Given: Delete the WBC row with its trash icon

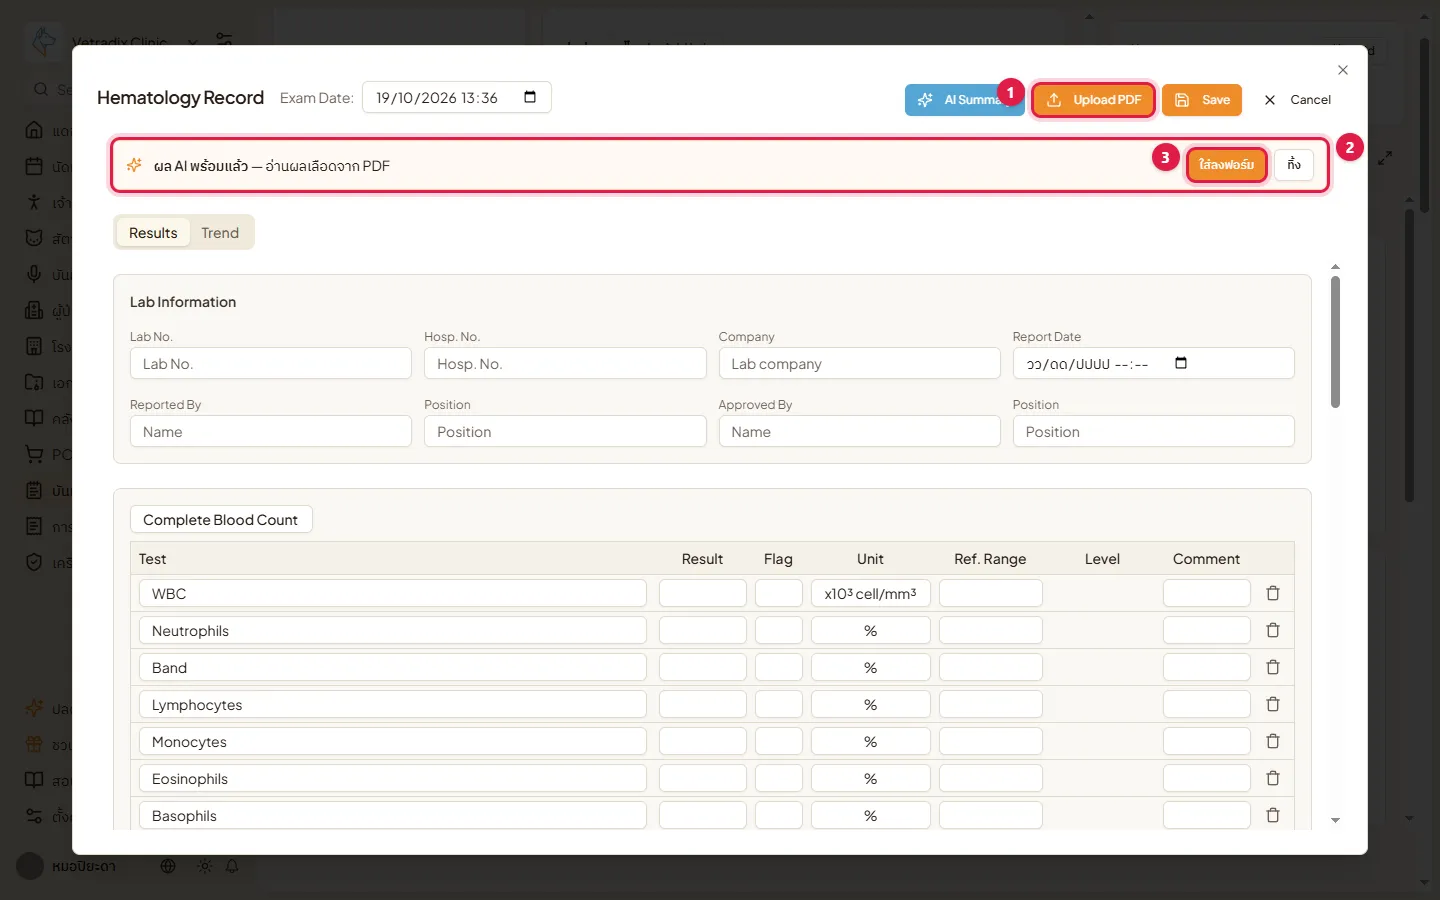Looking at the screenshot, I should tap(1273, 593).
